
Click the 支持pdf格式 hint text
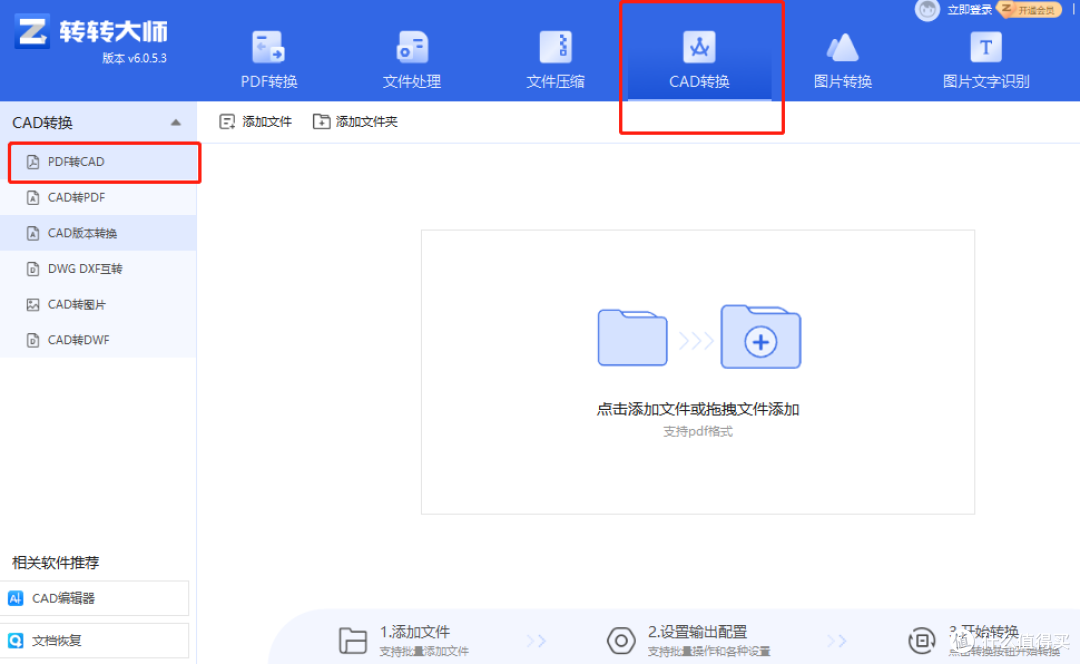(698, 432)
